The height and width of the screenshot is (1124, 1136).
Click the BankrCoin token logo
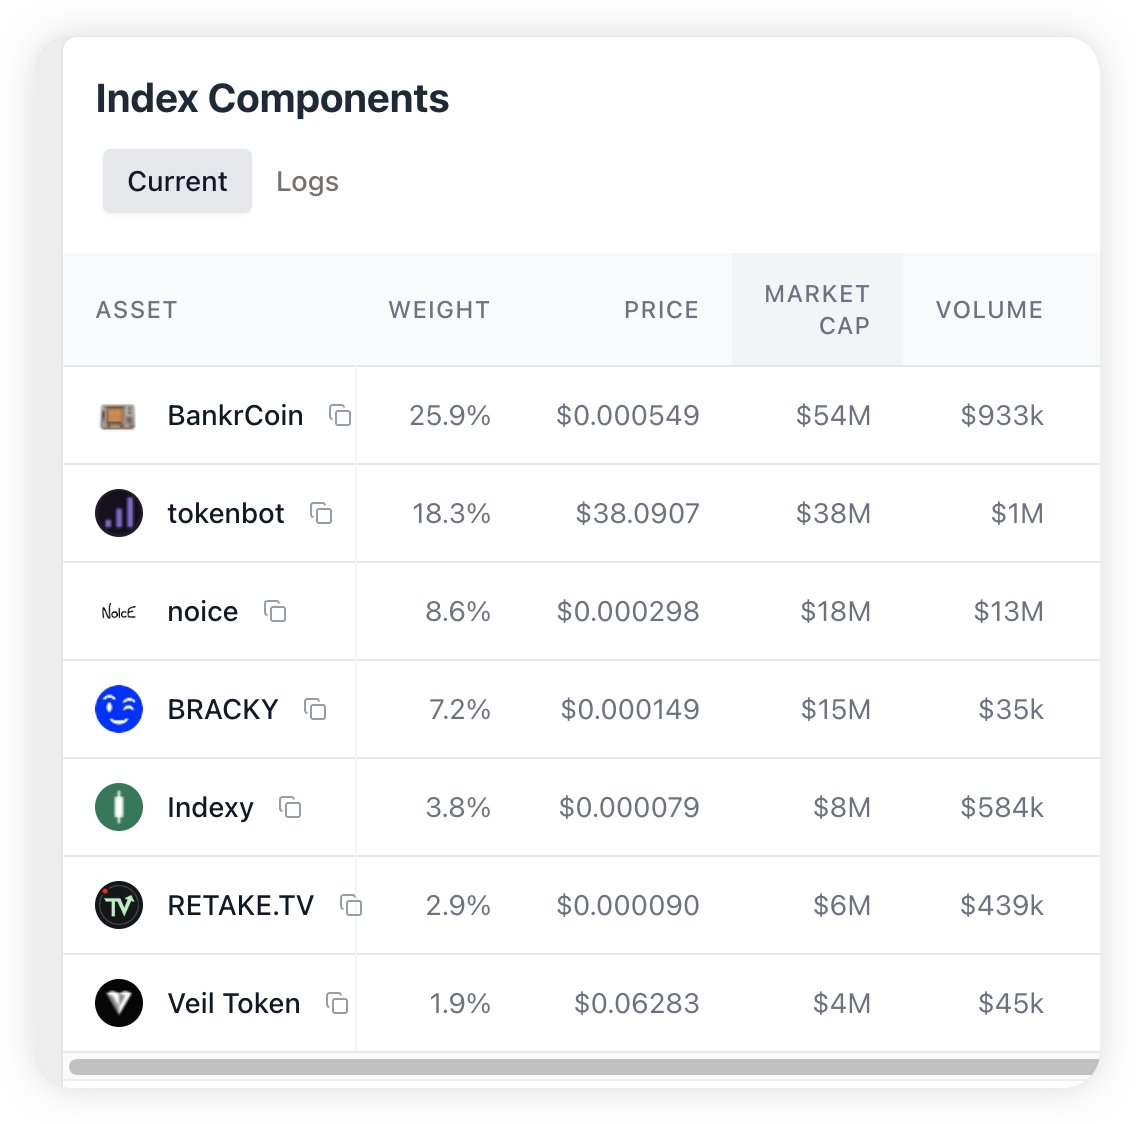pyautogui.click(x=118, y=416)
